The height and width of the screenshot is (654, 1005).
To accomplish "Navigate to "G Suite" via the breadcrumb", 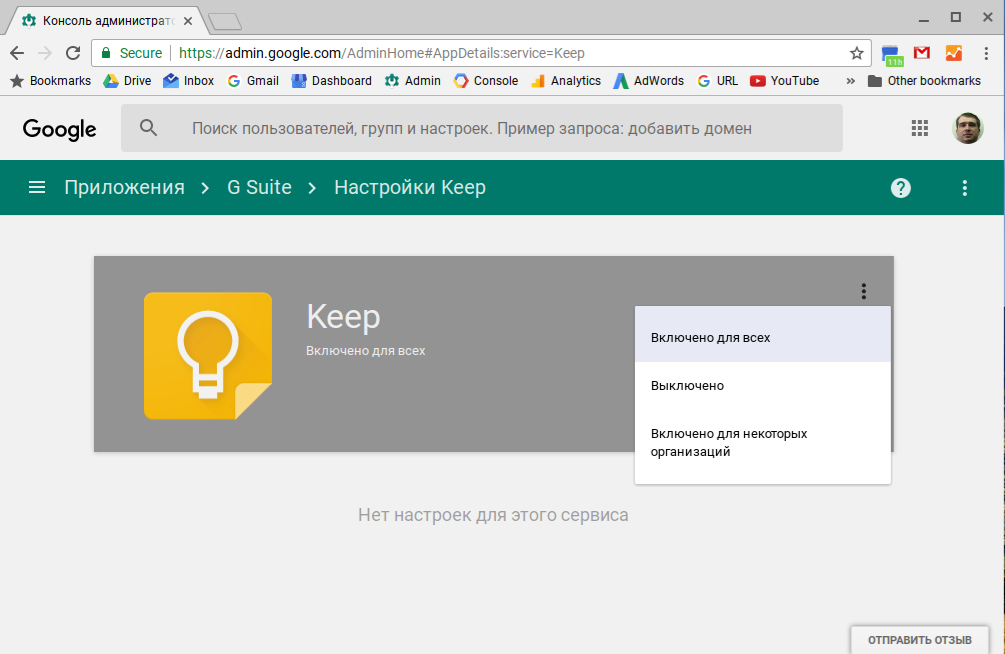I will pyautogui.click(x=259, y=187).
